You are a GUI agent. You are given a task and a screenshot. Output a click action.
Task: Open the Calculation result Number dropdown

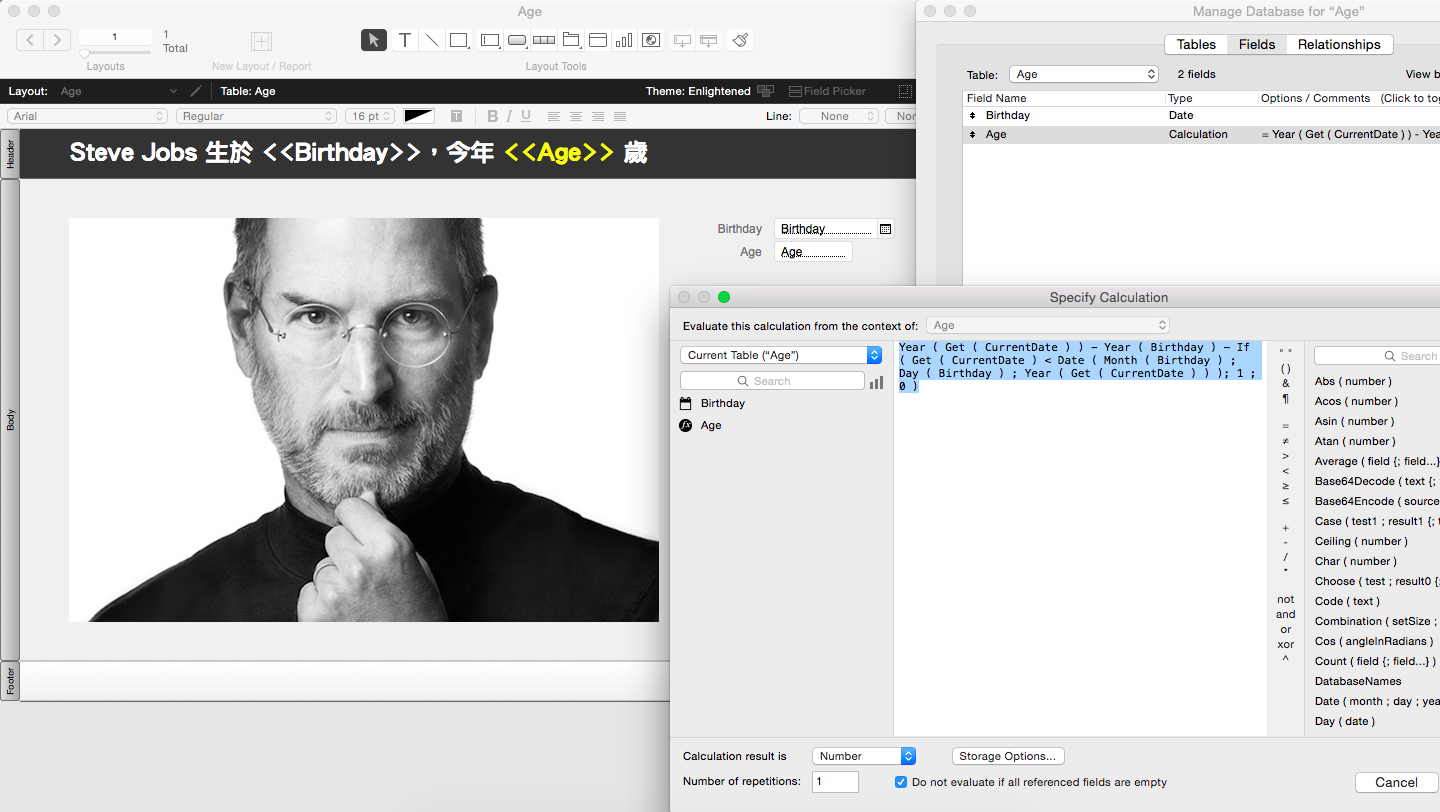[864, 756]
